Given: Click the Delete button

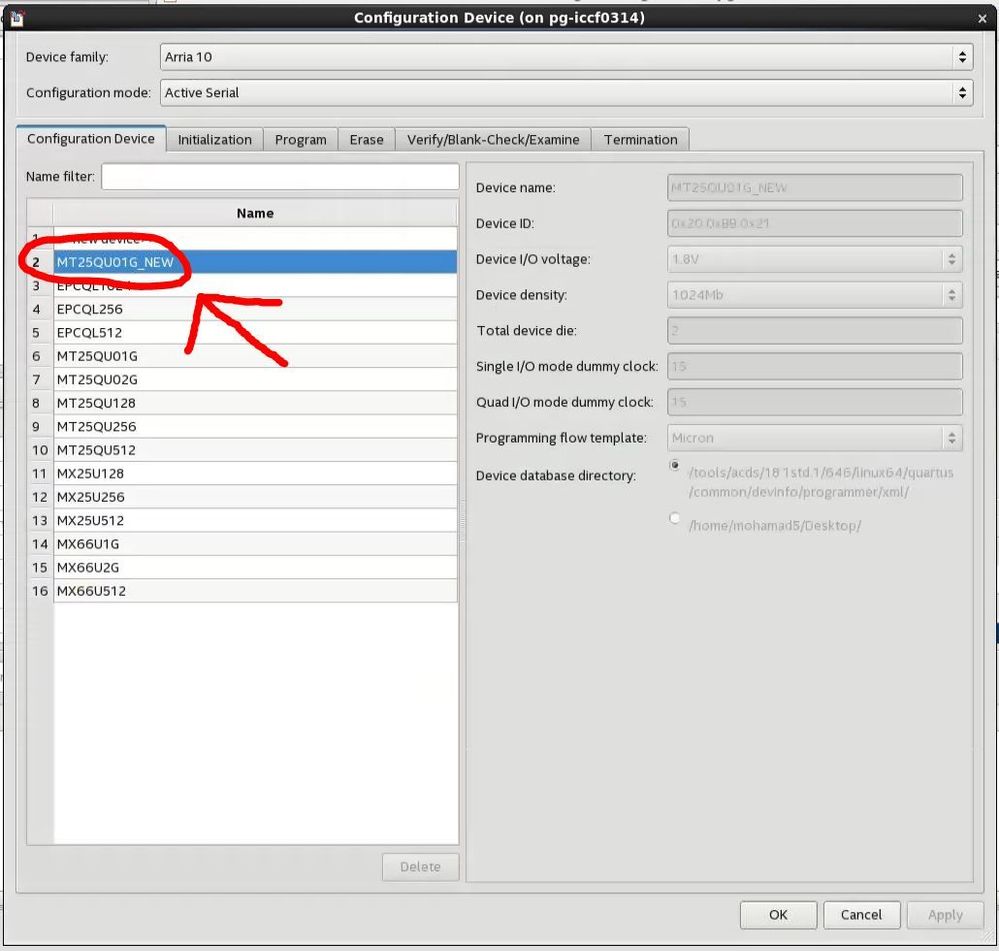Looking at the screenshot, I should click(420, 867).
